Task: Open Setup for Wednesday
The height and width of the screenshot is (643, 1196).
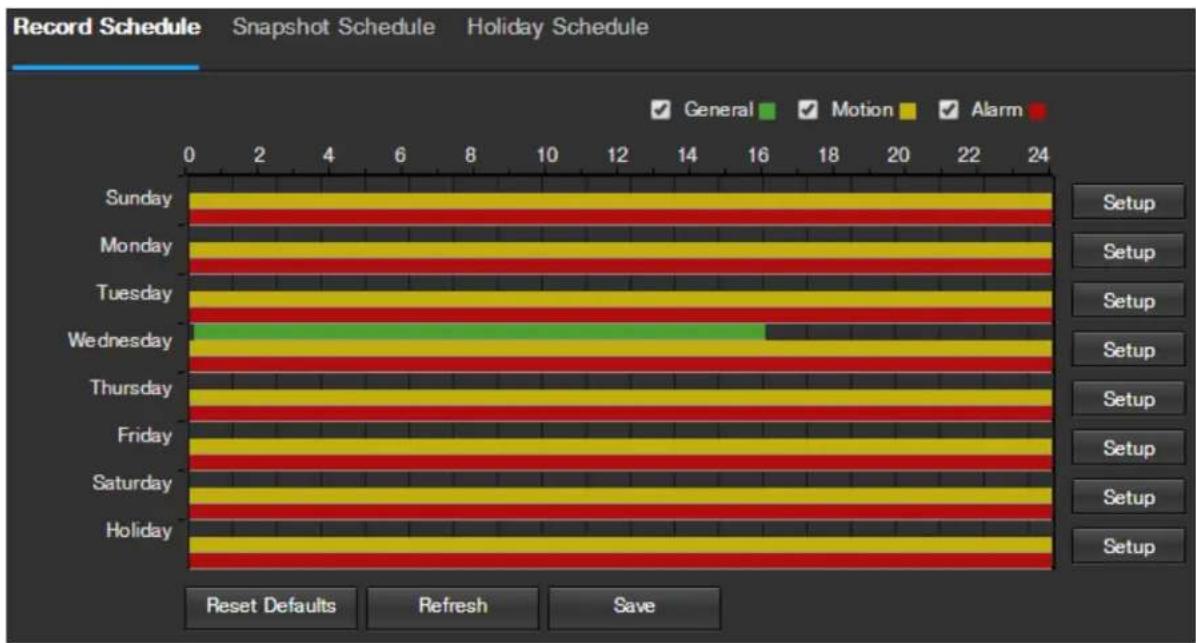Action: coord(1128,349)
